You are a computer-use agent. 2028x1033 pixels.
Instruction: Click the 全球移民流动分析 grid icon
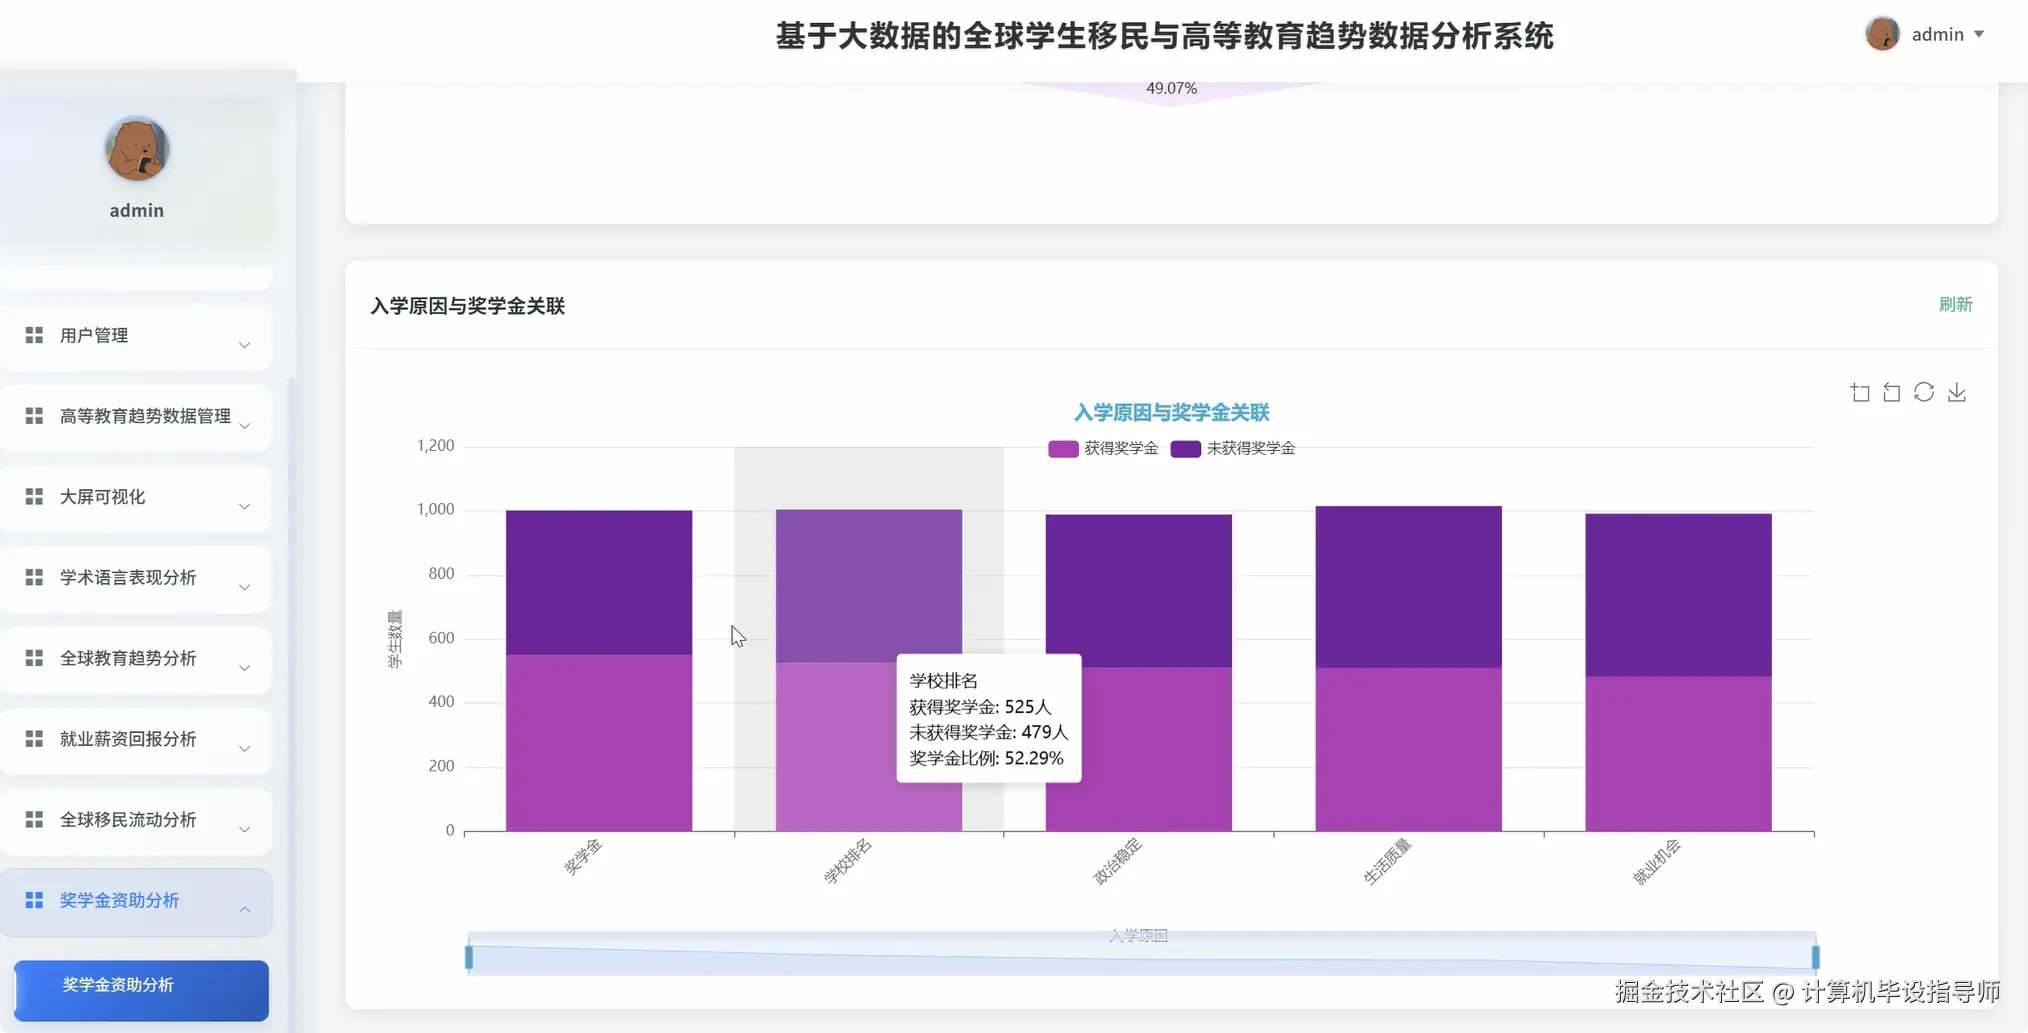(x=33, y=820)
